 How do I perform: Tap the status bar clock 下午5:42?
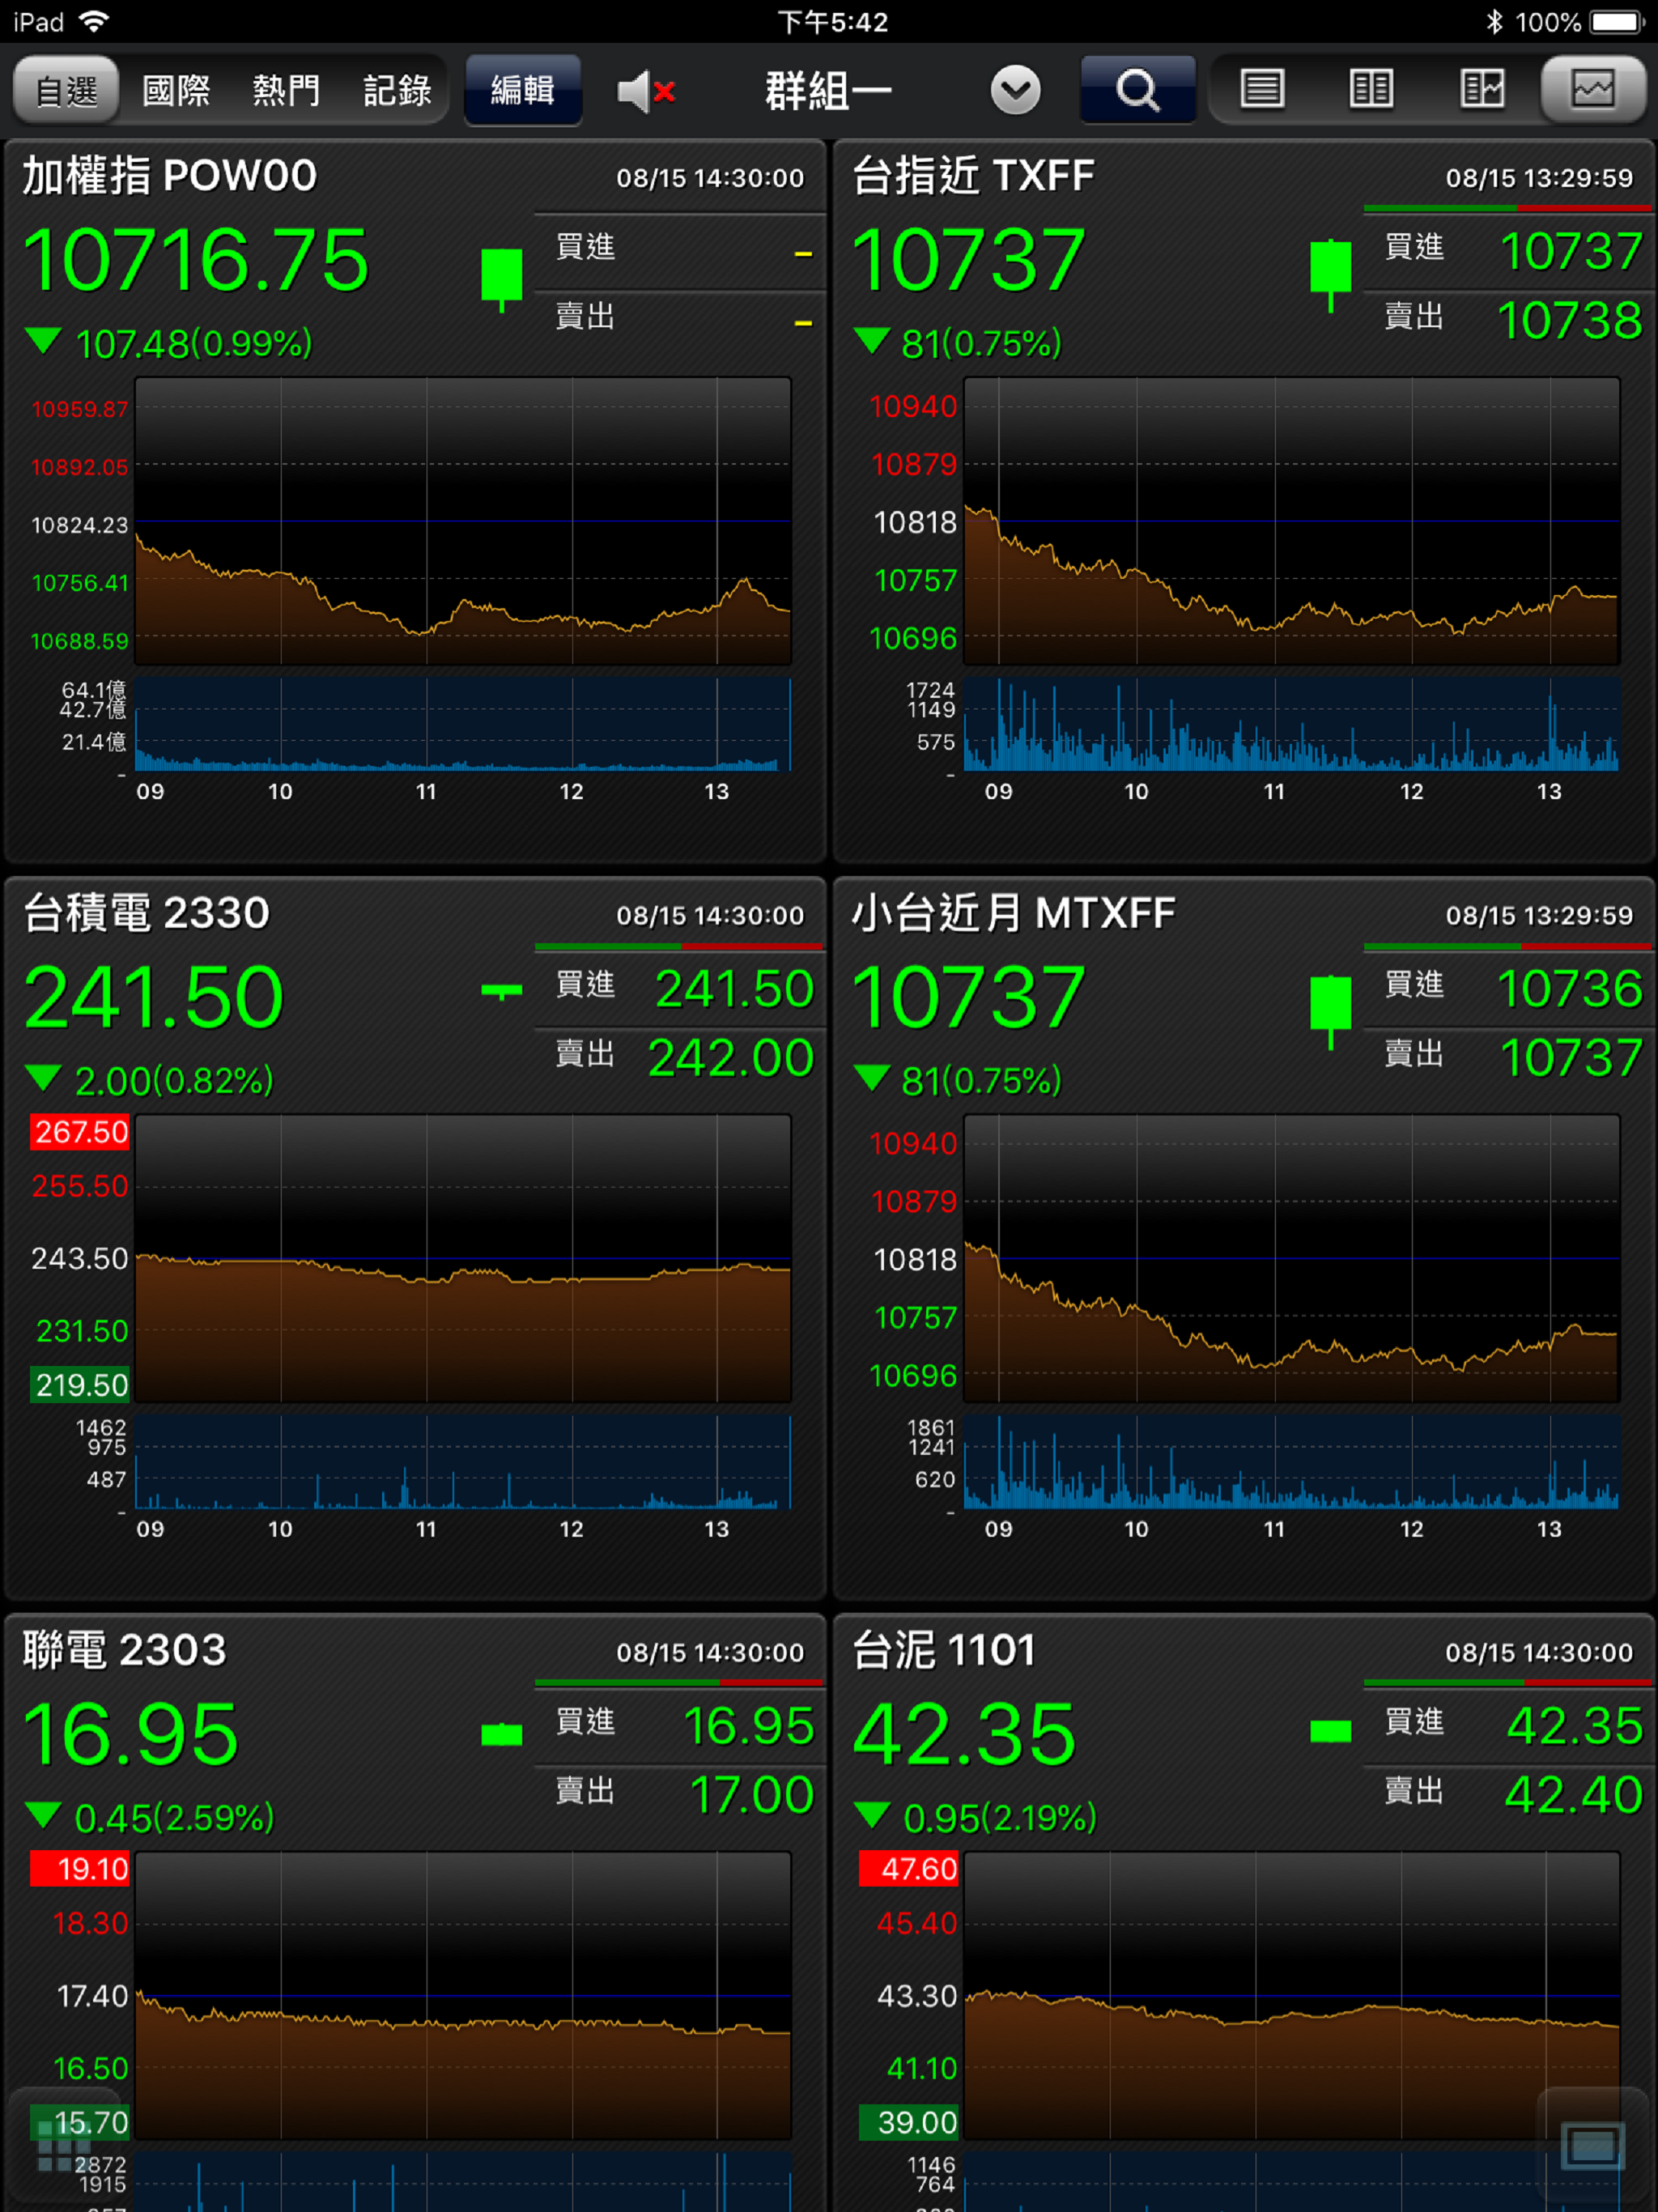point(833,21)
